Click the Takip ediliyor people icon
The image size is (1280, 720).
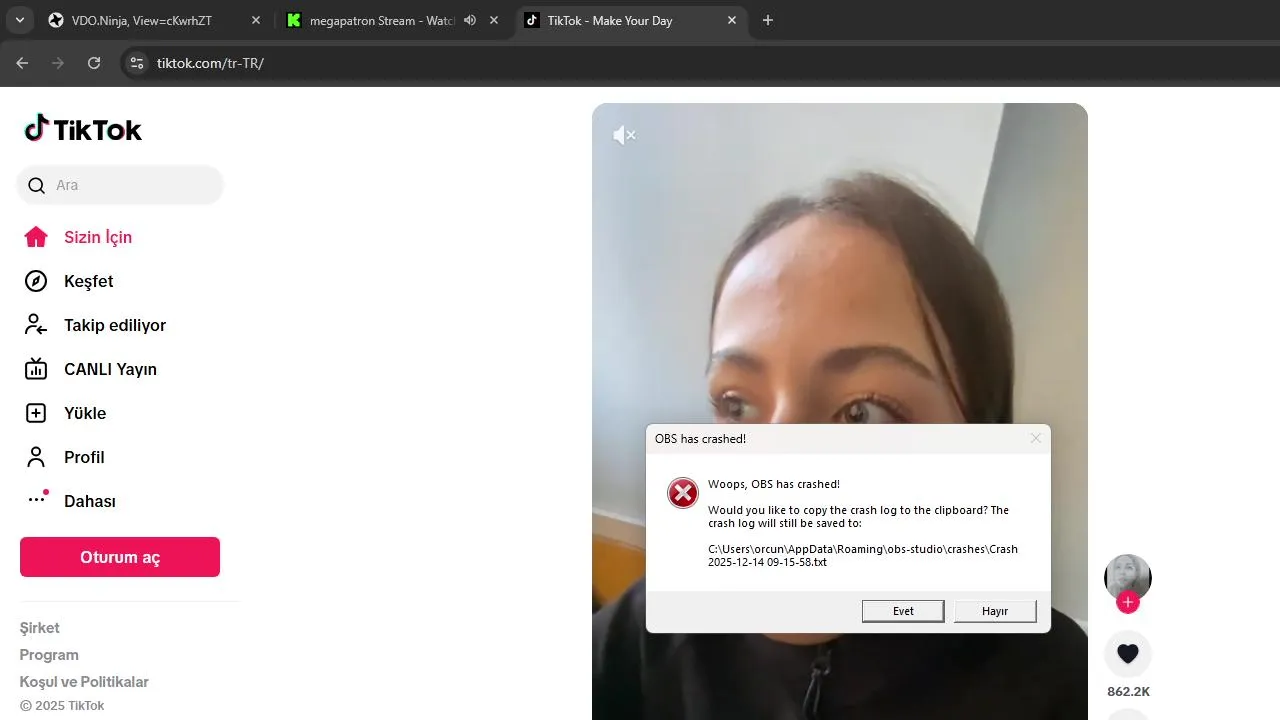(x=36, y=325)
